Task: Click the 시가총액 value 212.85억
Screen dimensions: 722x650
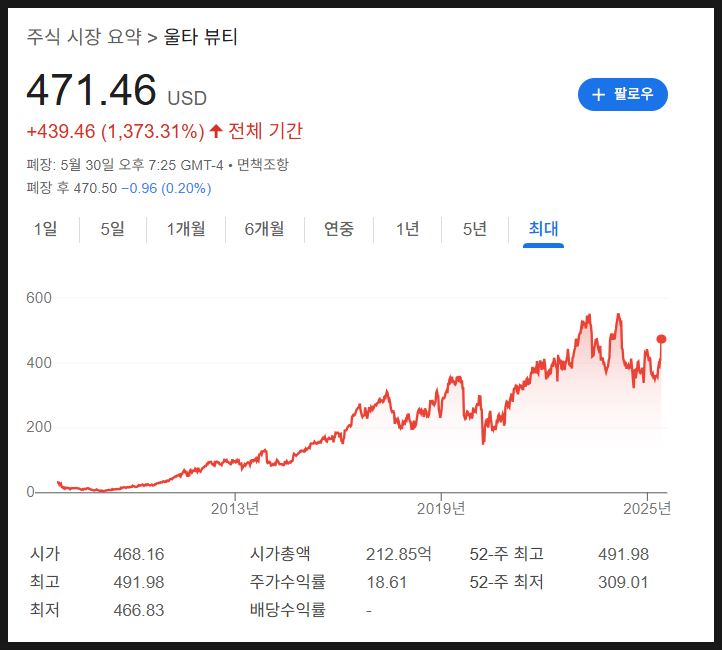Action: [x=399, y=554]
